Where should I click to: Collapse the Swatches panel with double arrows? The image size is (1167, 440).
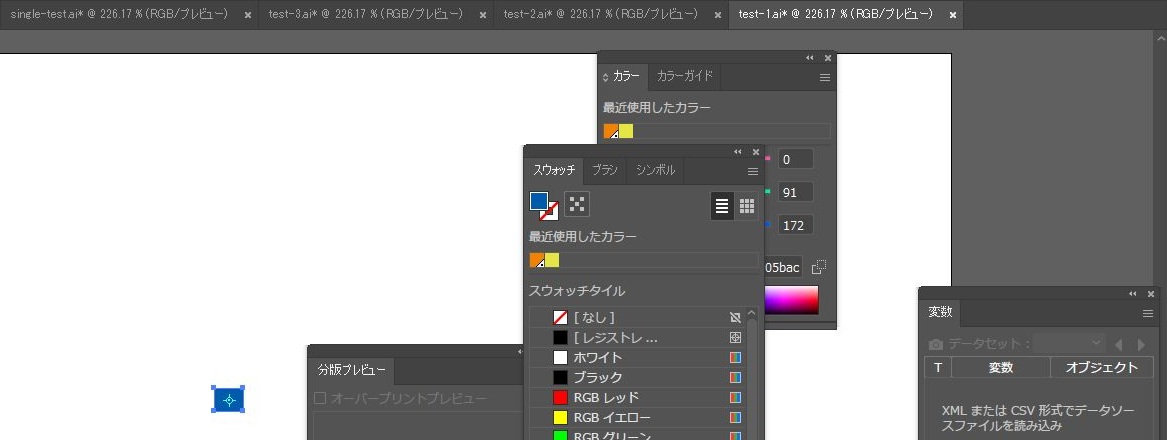pos(738,152)
